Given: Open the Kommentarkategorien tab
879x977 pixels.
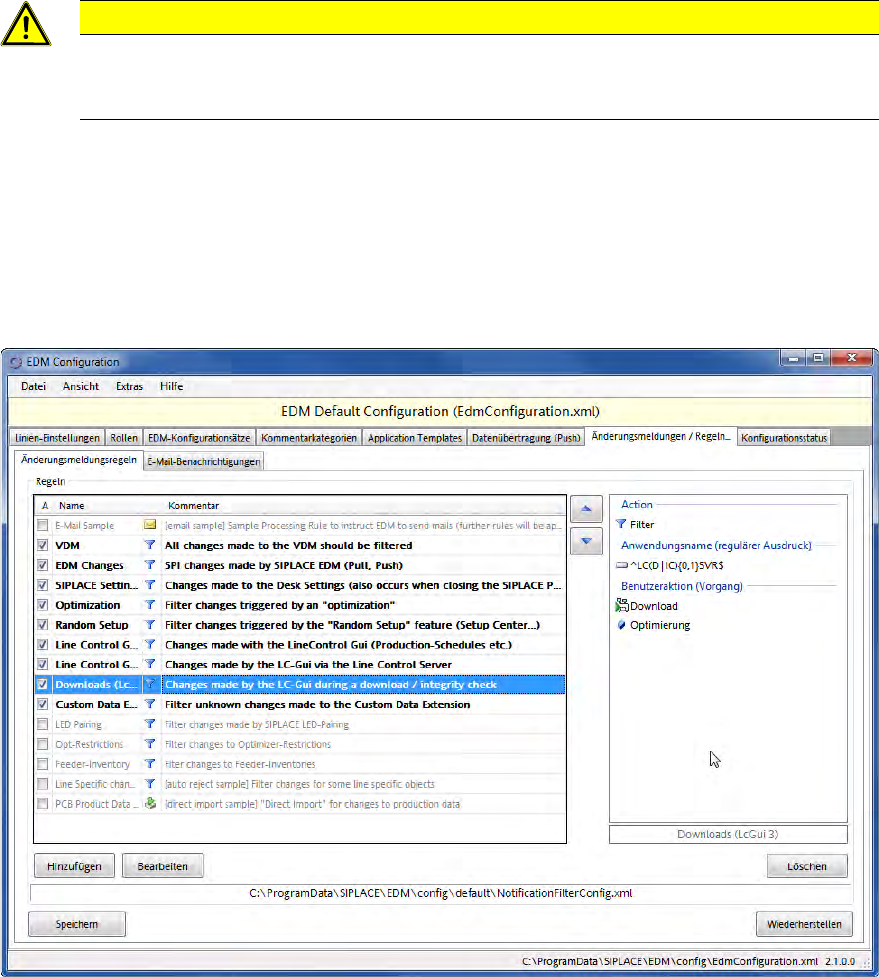Looking at the screenshot, I should (x=309, y=438).
